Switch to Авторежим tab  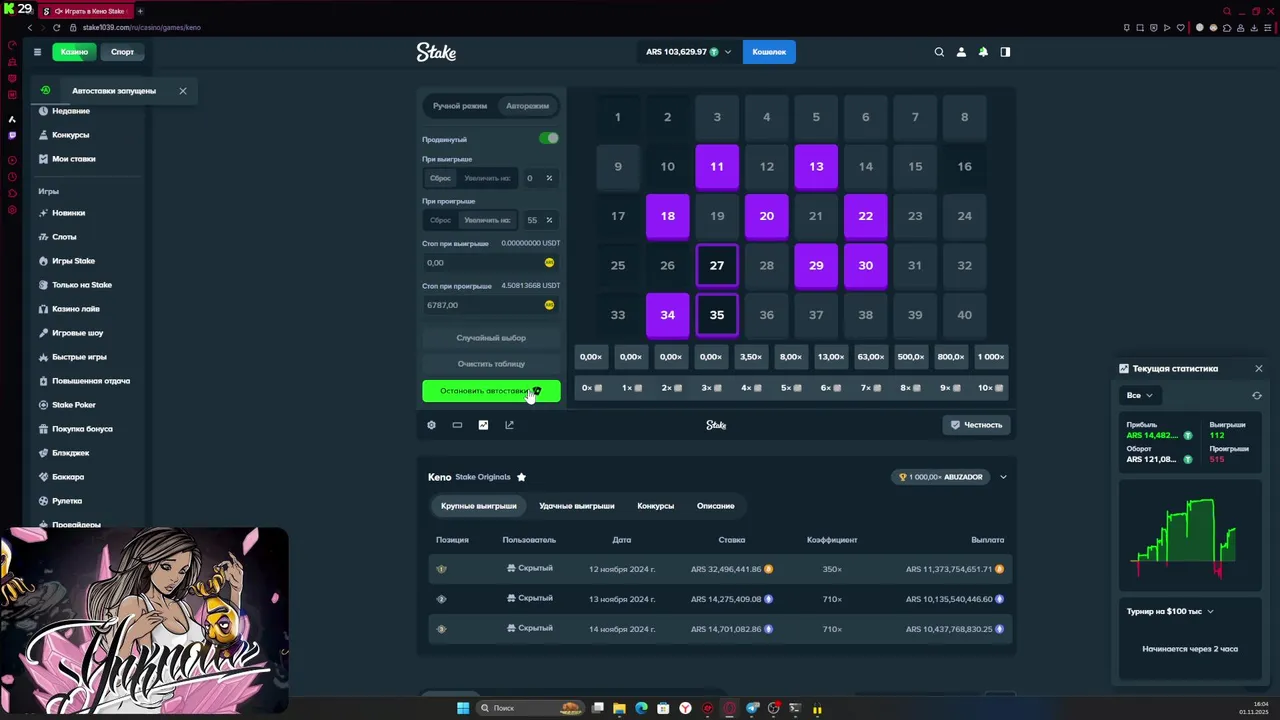[527, 106]
